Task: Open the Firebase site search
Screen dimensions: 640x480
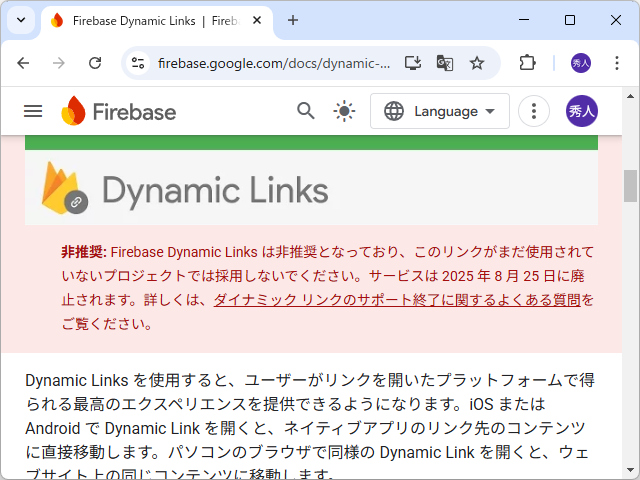Action: point(306,111)
